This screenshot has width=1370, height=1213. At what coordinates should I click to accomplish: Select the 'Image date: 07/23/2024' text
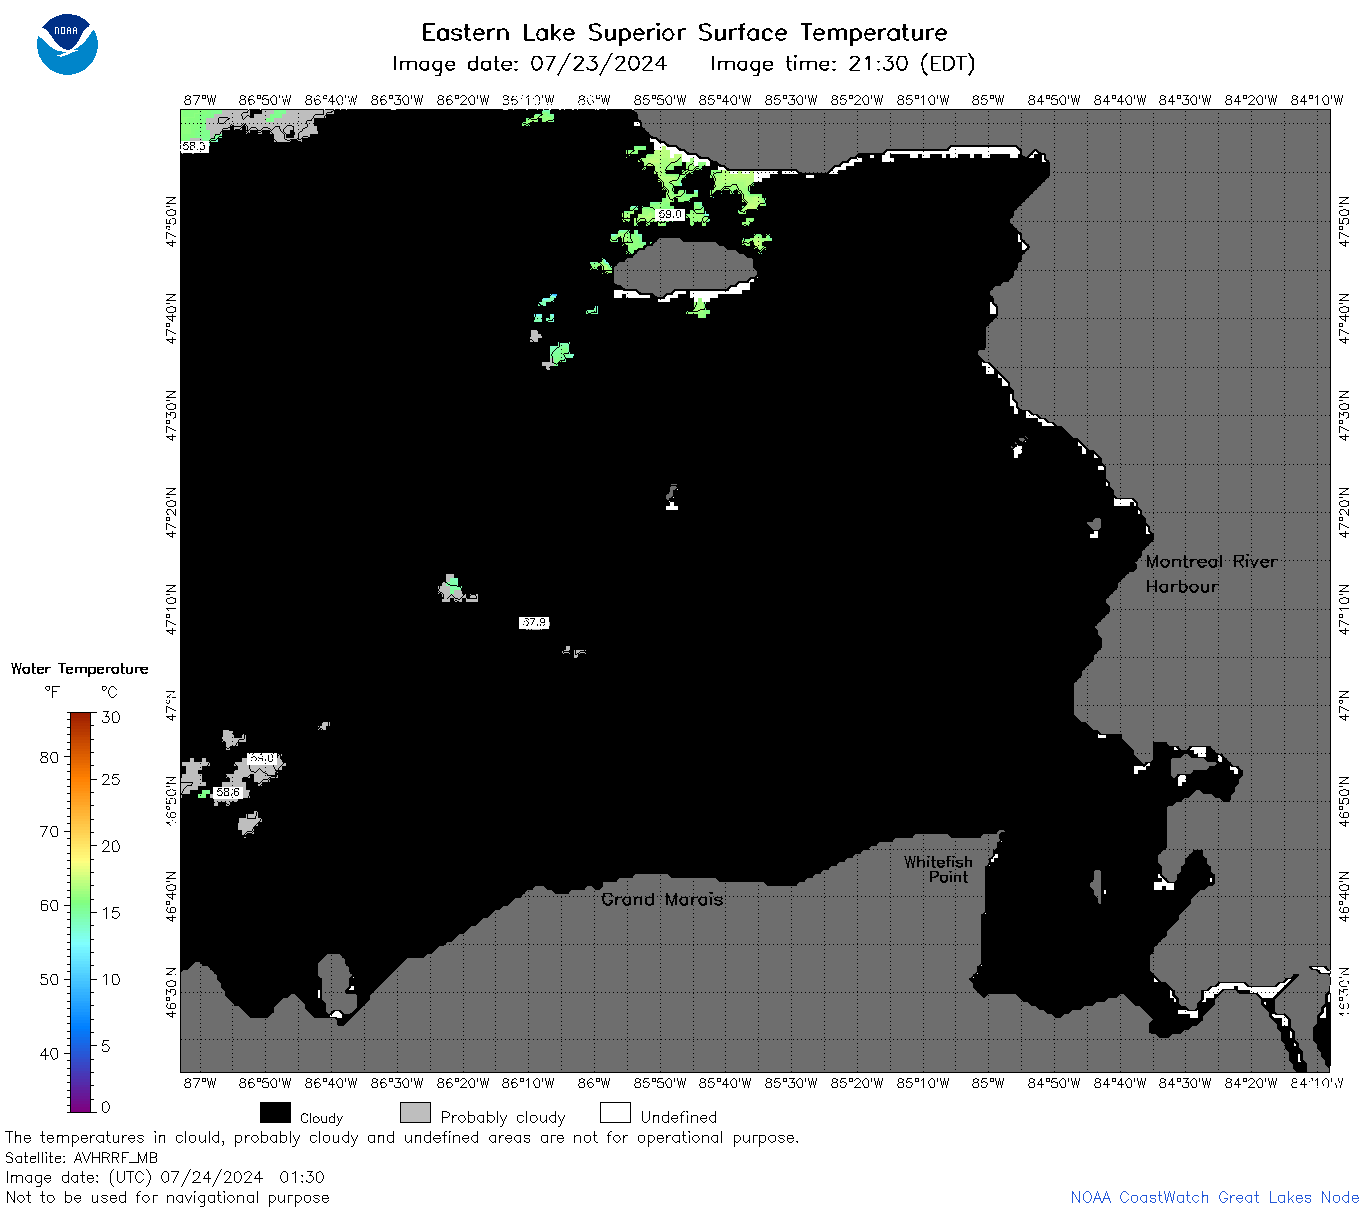529,64
